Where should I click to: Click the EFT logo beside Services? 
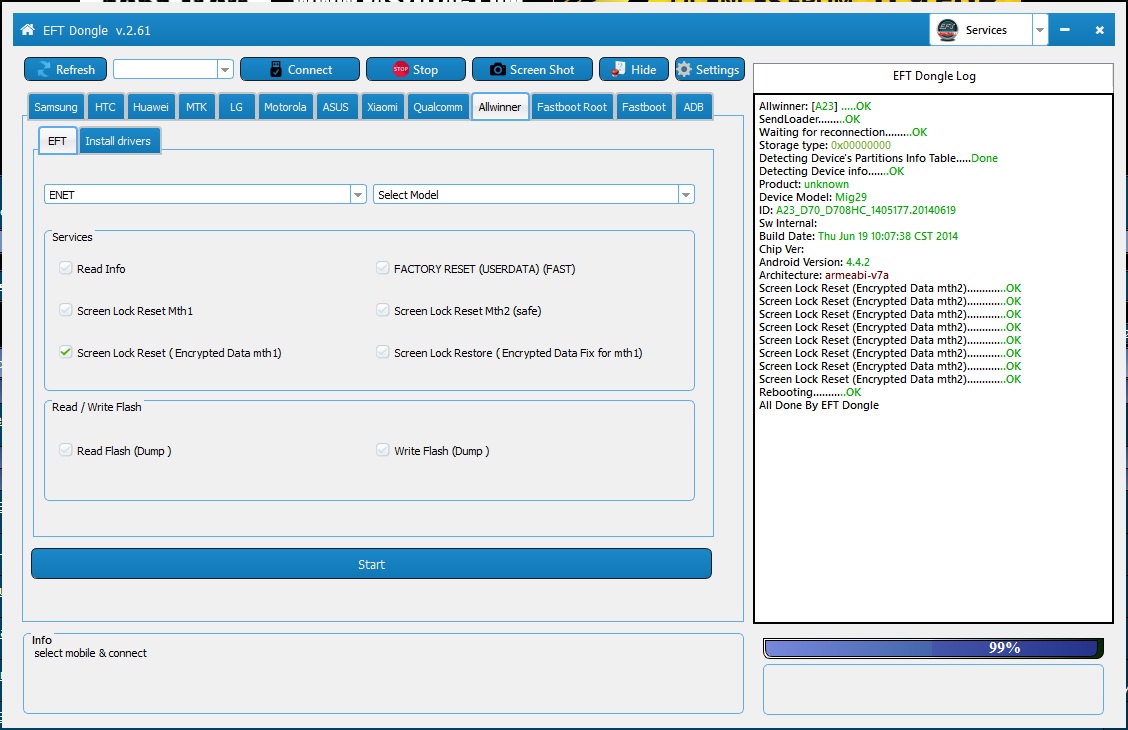click(947, 29)
